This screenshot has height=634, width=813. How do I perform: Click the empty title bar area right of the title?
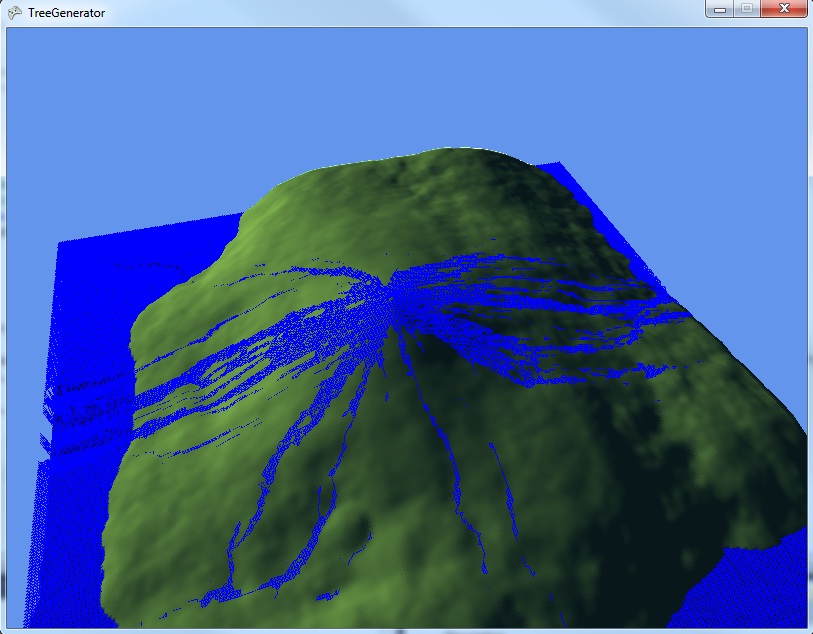coord(400,12)
